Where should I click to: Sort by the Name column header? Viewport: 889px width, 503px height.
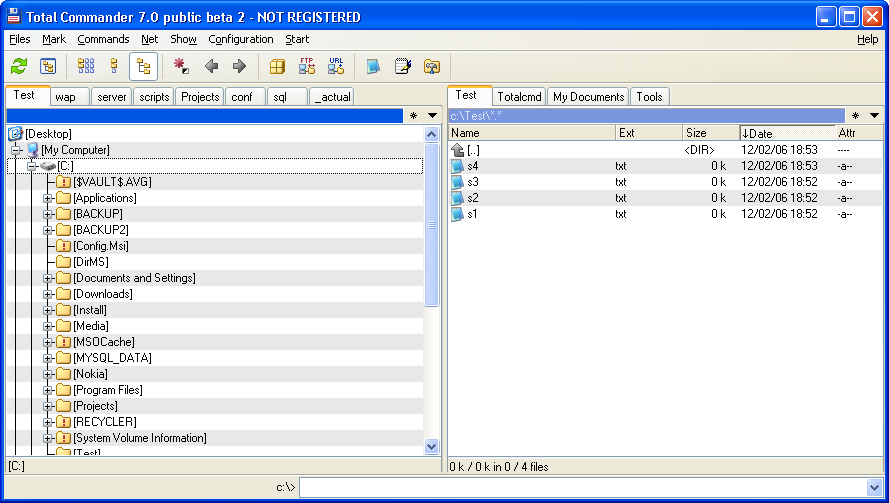coord(532,133)
